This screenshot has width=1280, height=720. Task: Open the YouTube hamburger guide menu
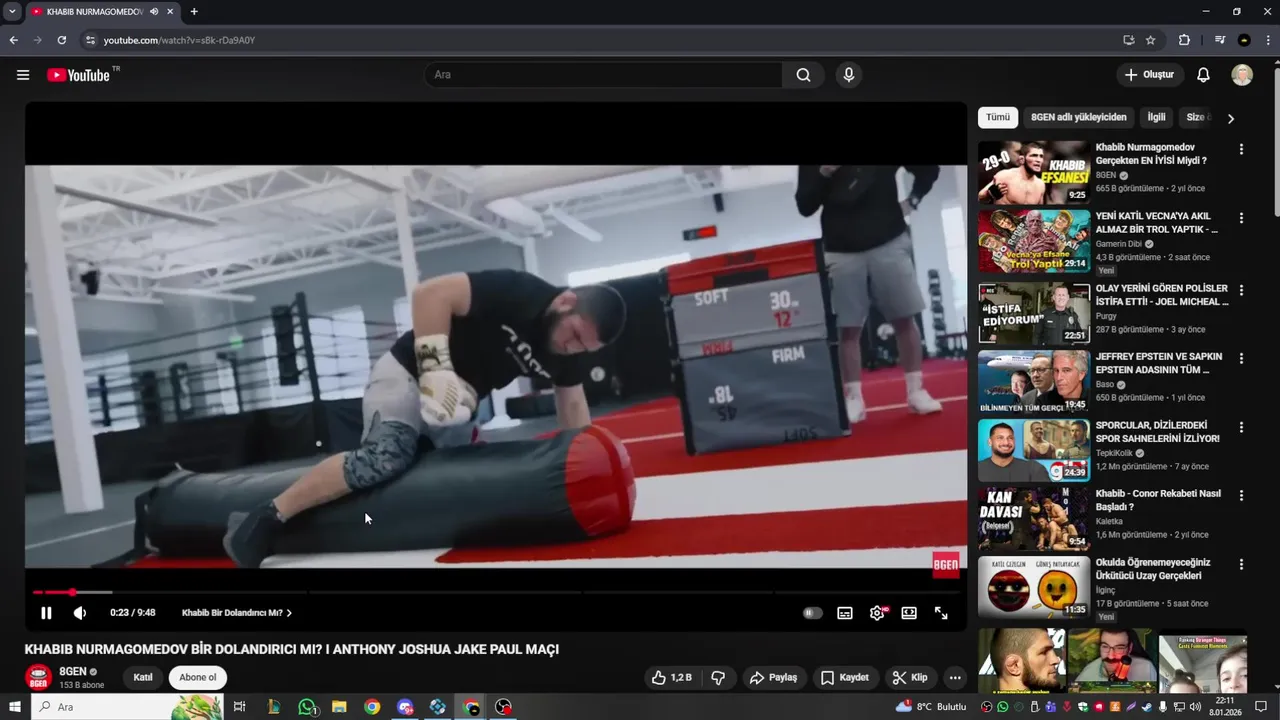click(x=23, y=75)
